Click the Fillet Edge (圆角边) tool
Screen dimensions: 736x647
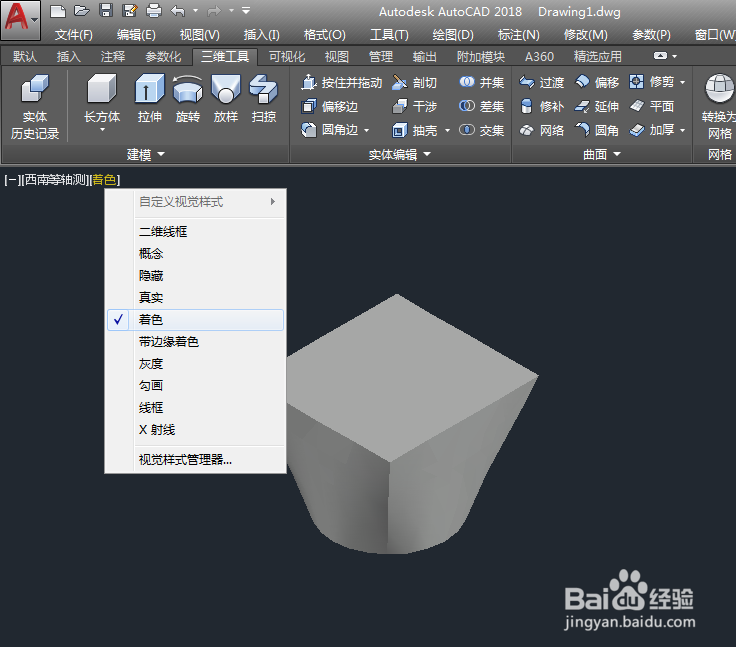(329, 130)
